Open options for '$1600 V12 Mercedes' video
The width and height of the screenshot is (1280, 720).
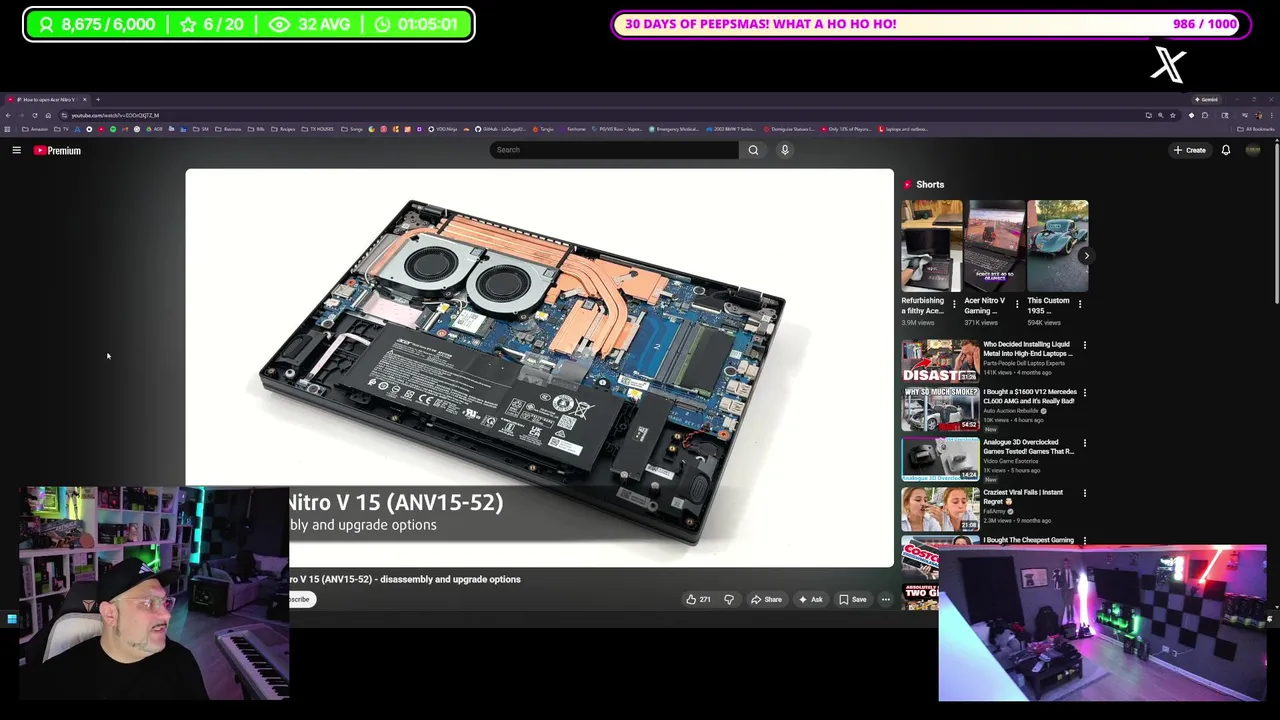(x=1085, y=393)
